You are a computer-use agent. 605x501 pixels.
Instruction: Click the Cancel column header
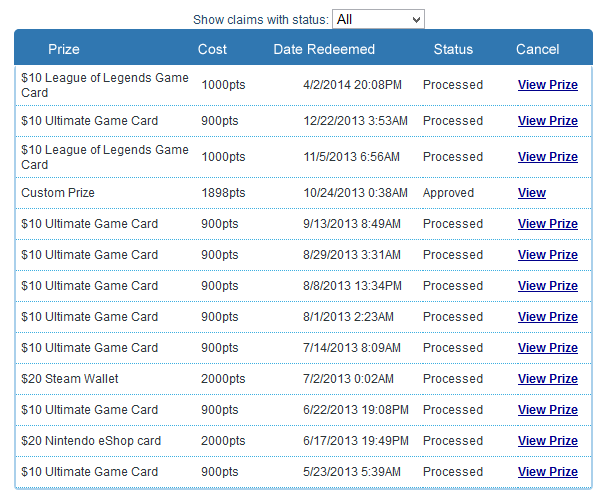(537, 49)
